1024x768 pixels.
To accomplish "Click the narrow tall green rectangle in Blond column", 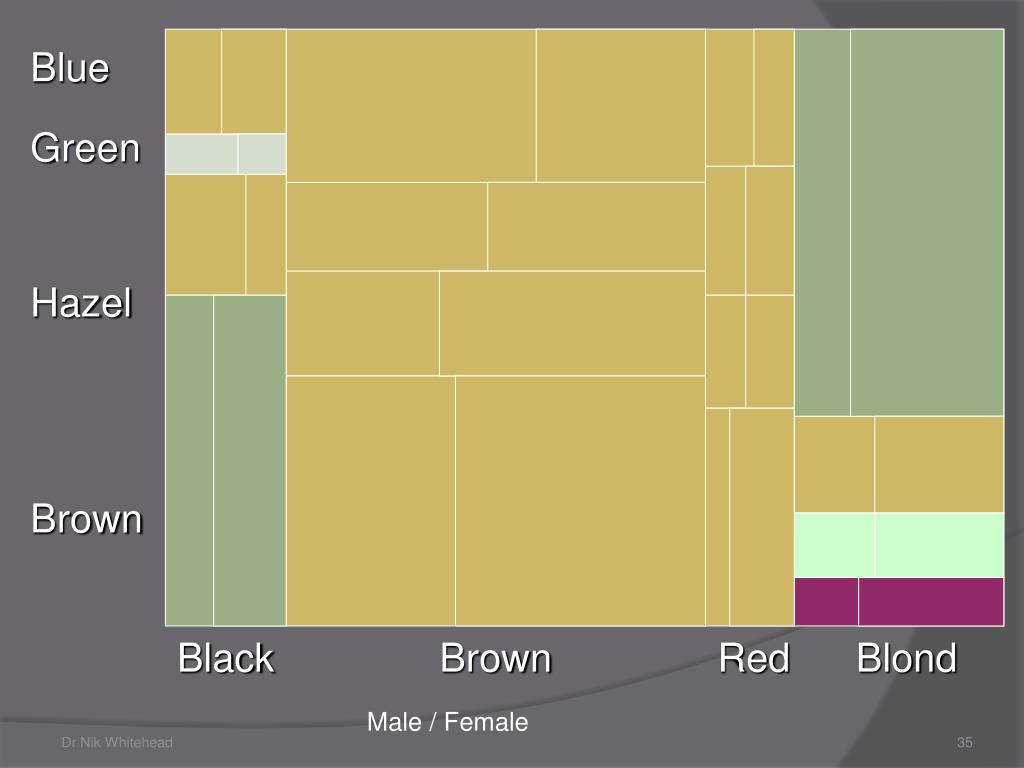I will (x=822, y=222).
